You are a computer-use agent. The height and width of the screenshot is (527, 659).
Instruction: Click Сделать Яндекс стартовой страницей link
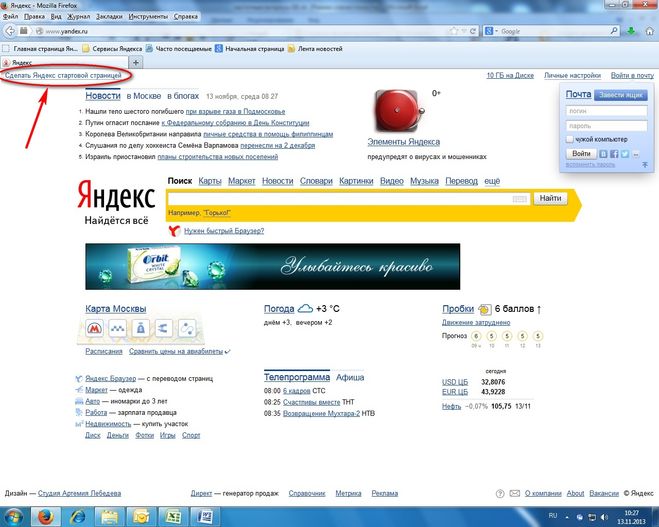(63, 76)
